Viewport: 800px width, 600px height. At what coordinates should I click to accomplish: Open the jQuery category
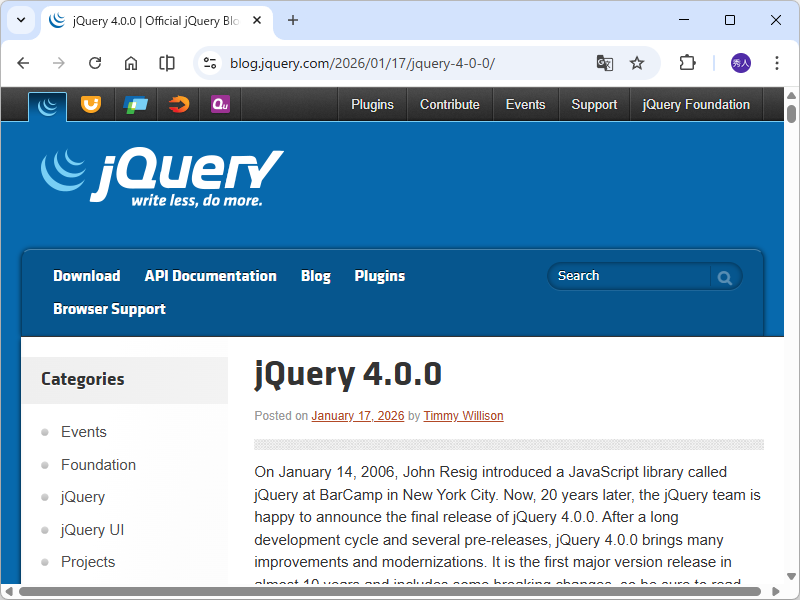[83, 497]
